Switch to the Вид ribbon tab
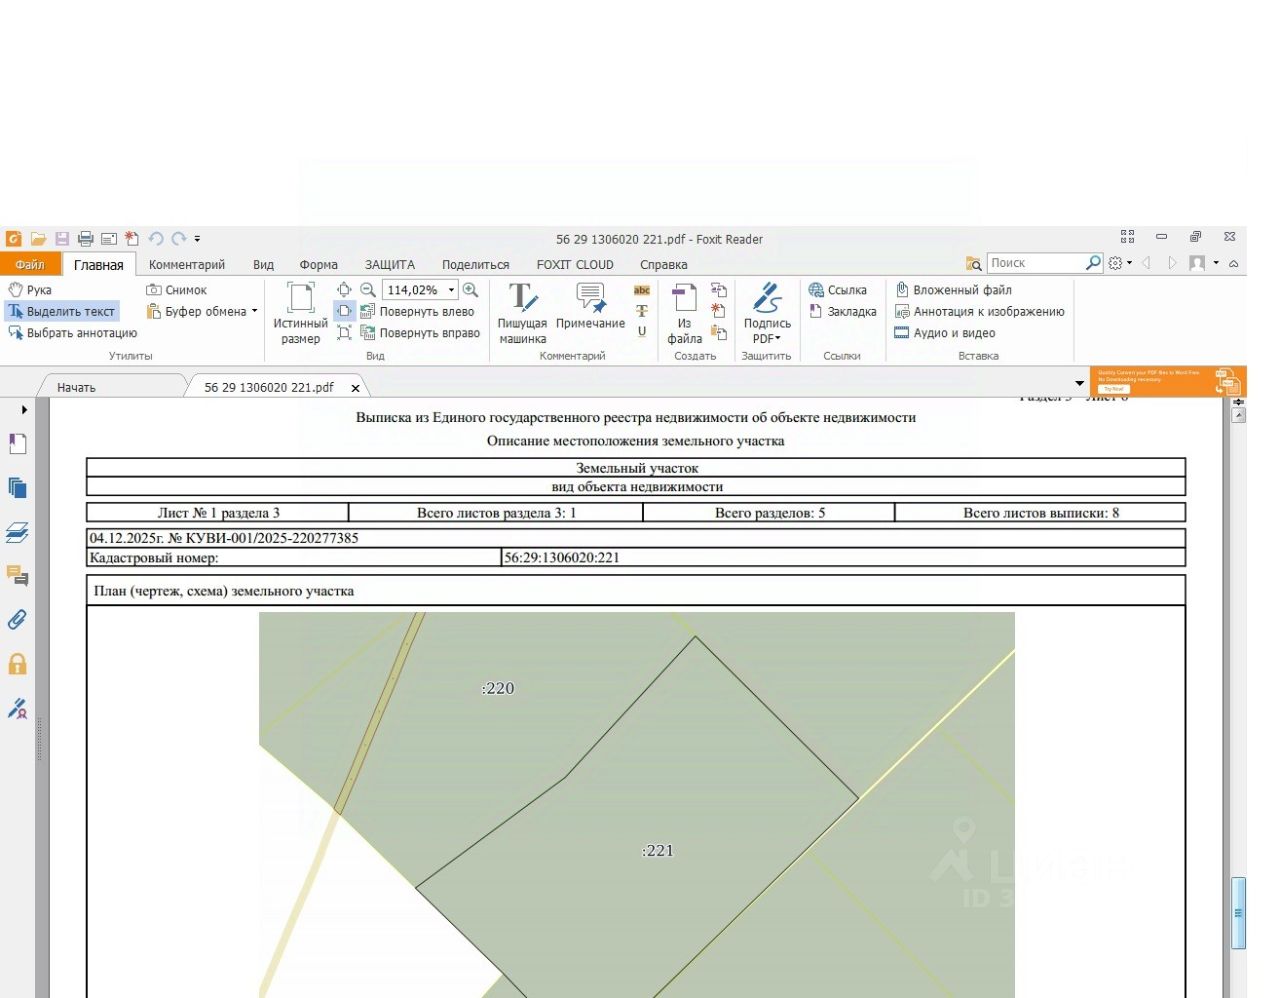The height and width of the screenshot is (998, 1280). pyautogui.click(x=263, y=265)
